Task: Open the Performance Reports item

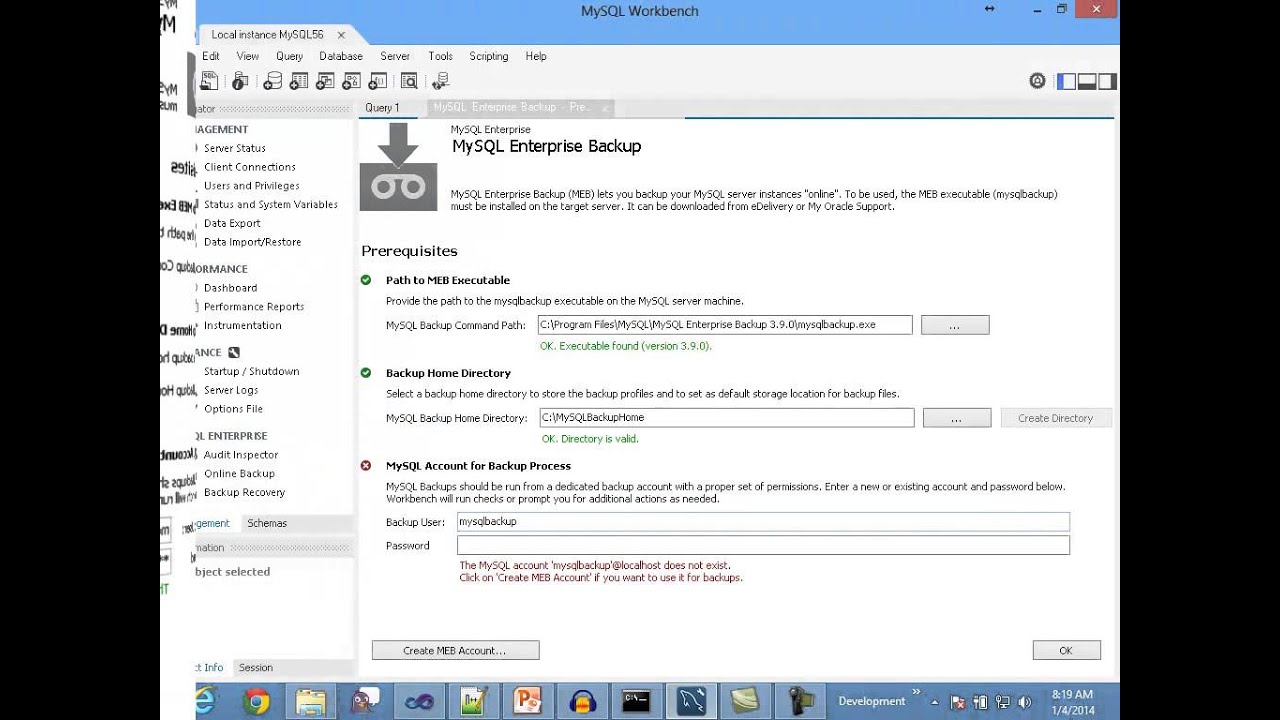Action: [x=253, y=307]
